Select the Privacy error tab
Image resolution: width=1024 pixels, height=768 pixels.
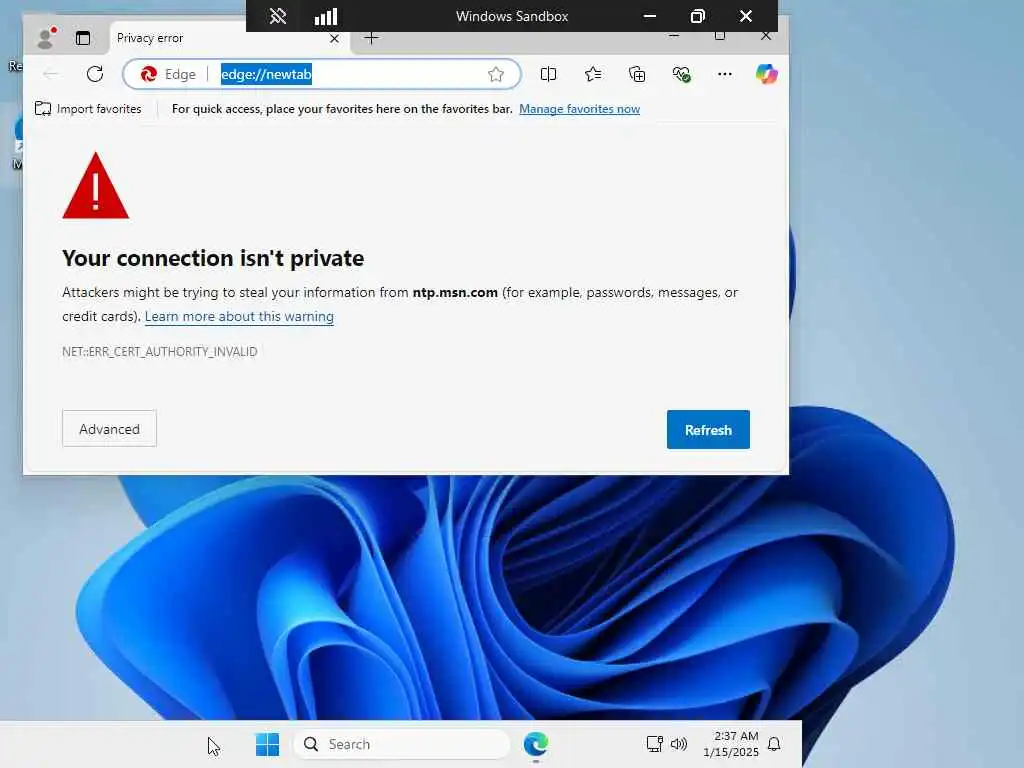pyautogui.click(x=229, y=38)
